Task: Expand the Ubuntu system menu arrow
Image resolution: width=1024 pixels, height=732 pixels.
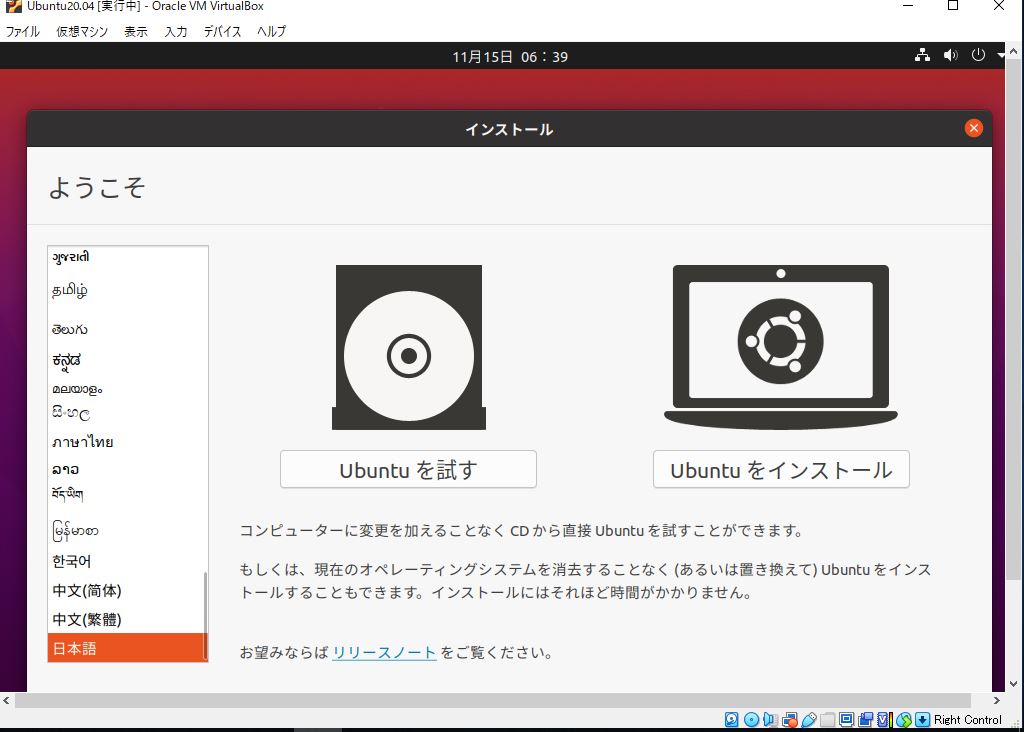Action: 1001,56
